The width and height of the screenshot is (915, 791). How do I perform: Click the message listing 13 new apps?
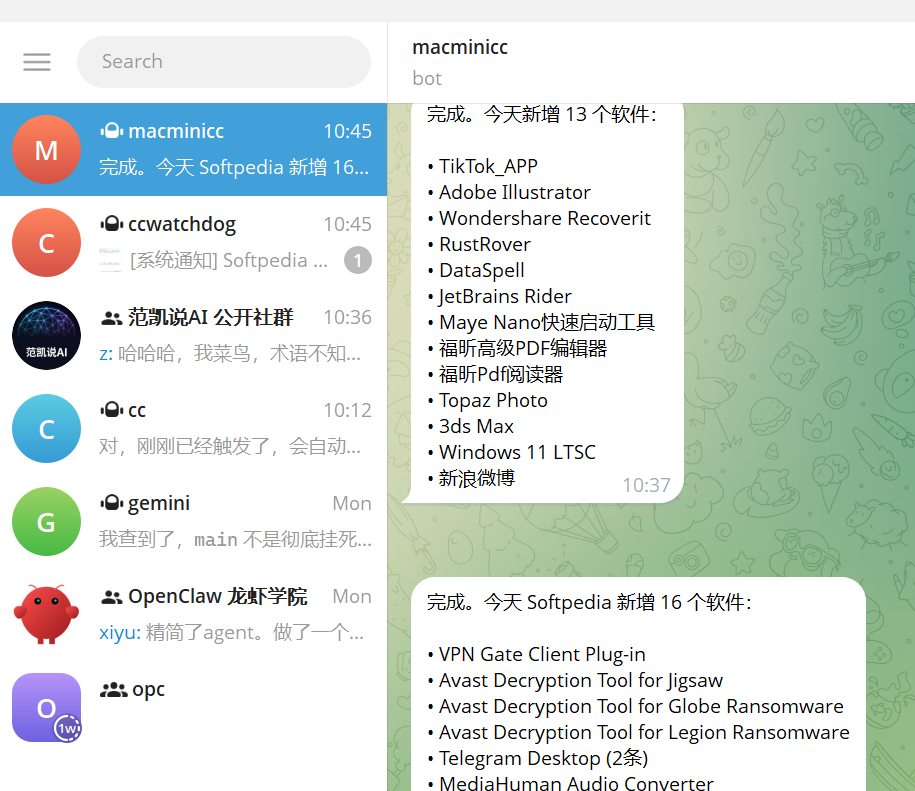[540, 300]
